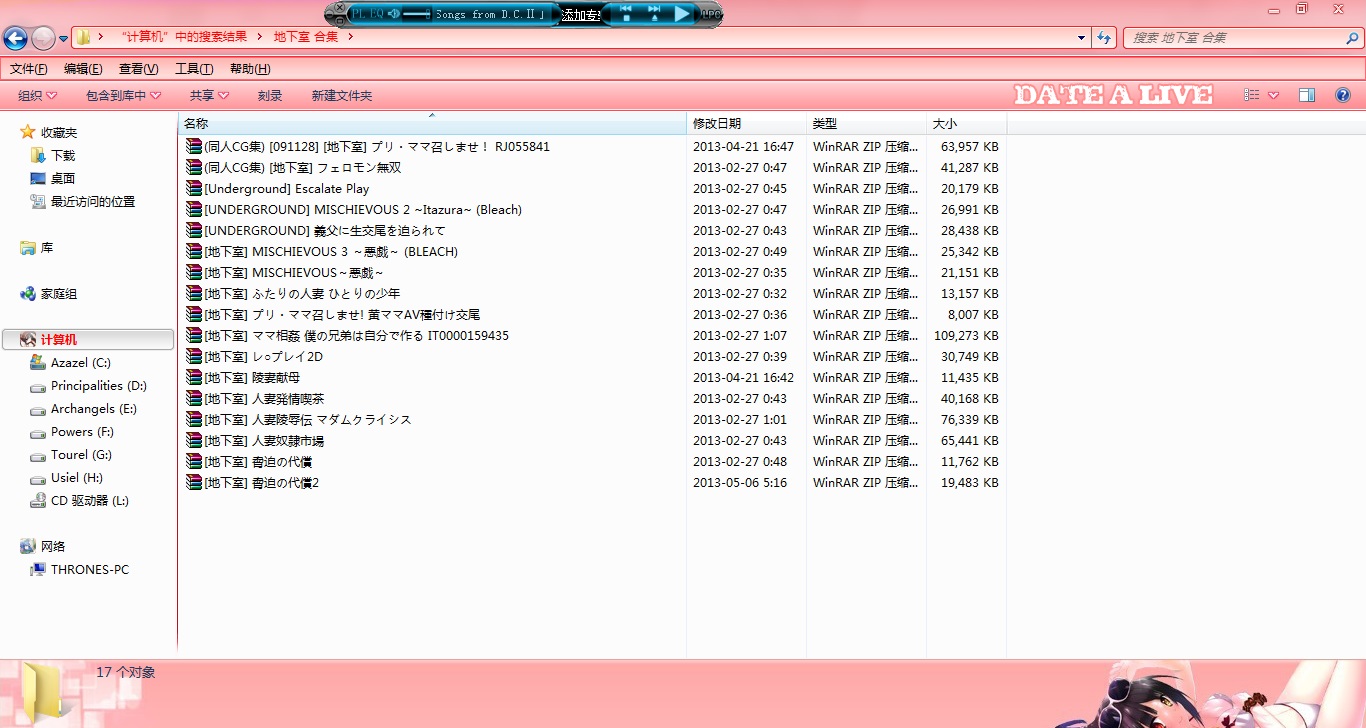Go back with the Back arrow button
This screenshot has width=1366, height=728.
[x=15, y=38]
